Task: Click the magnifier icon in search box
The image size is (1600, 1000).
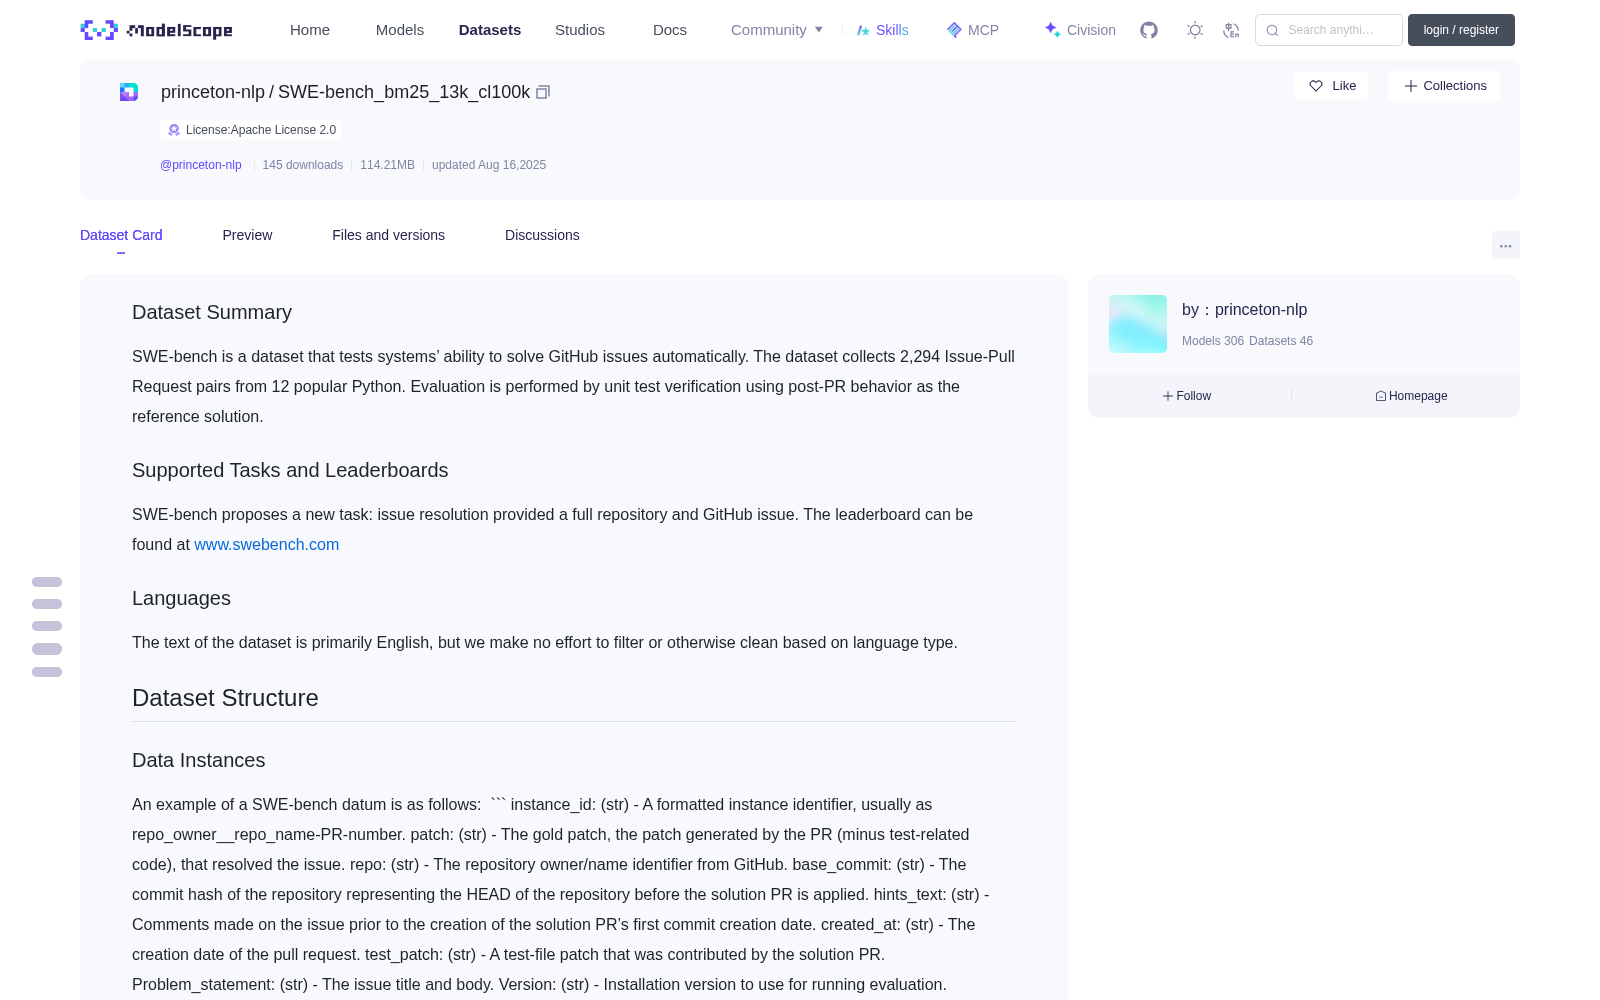Action: coord(1272,30)
